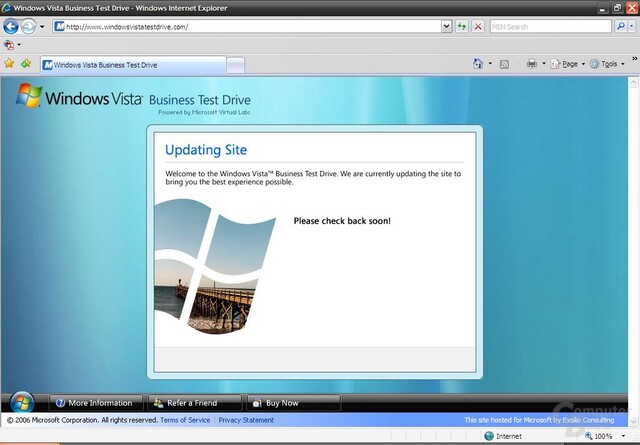This screenshot has width=640, height=445.
Task: Click the Internet zone status indicator
Action: 503,436
